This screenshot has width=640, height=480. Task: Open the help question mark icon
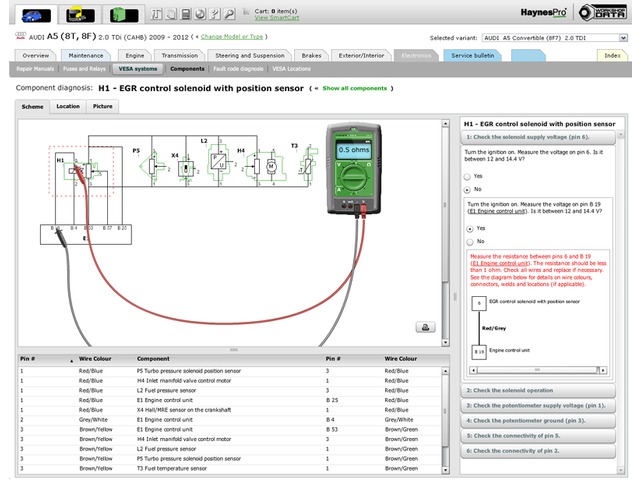point(215,14)
